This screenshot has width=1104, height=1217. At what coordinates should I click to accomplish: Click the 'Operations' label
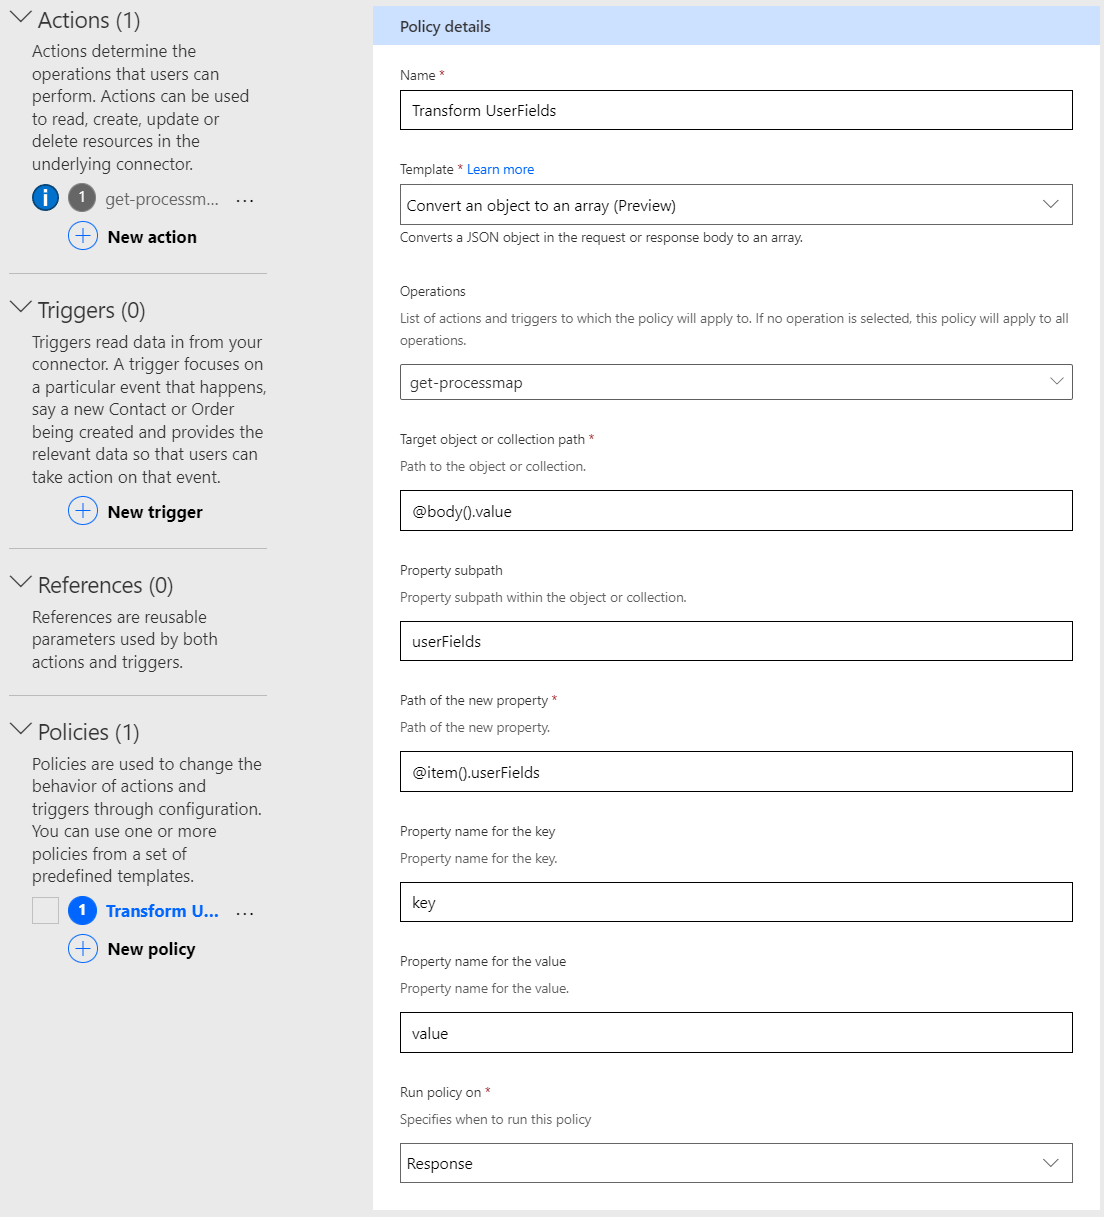433,291
